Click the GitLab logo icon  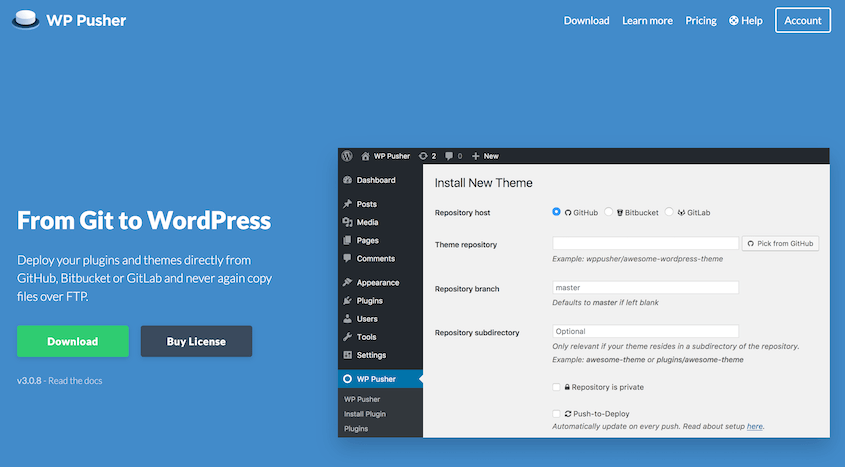(681, 213)
